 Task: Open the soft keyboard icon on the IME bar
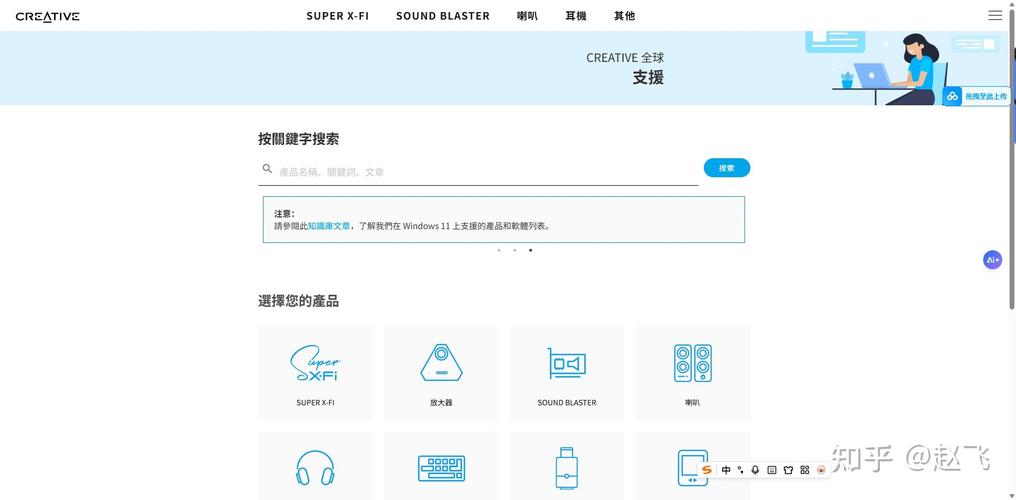(772, 470)
